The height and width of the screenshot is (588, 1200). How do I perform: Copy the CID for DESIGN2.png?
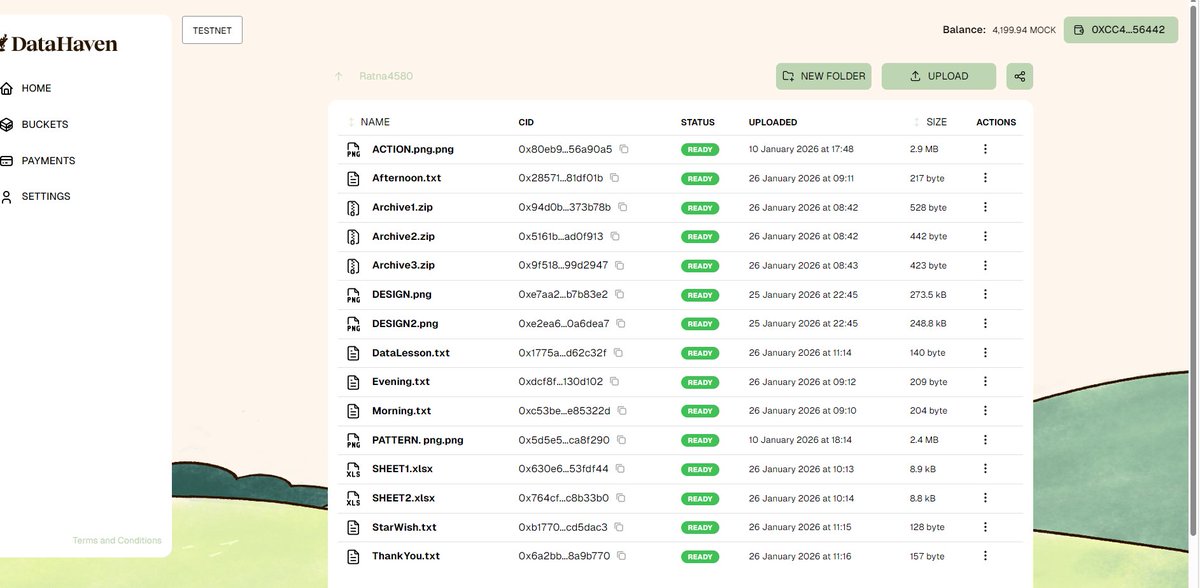click(620, 324)
